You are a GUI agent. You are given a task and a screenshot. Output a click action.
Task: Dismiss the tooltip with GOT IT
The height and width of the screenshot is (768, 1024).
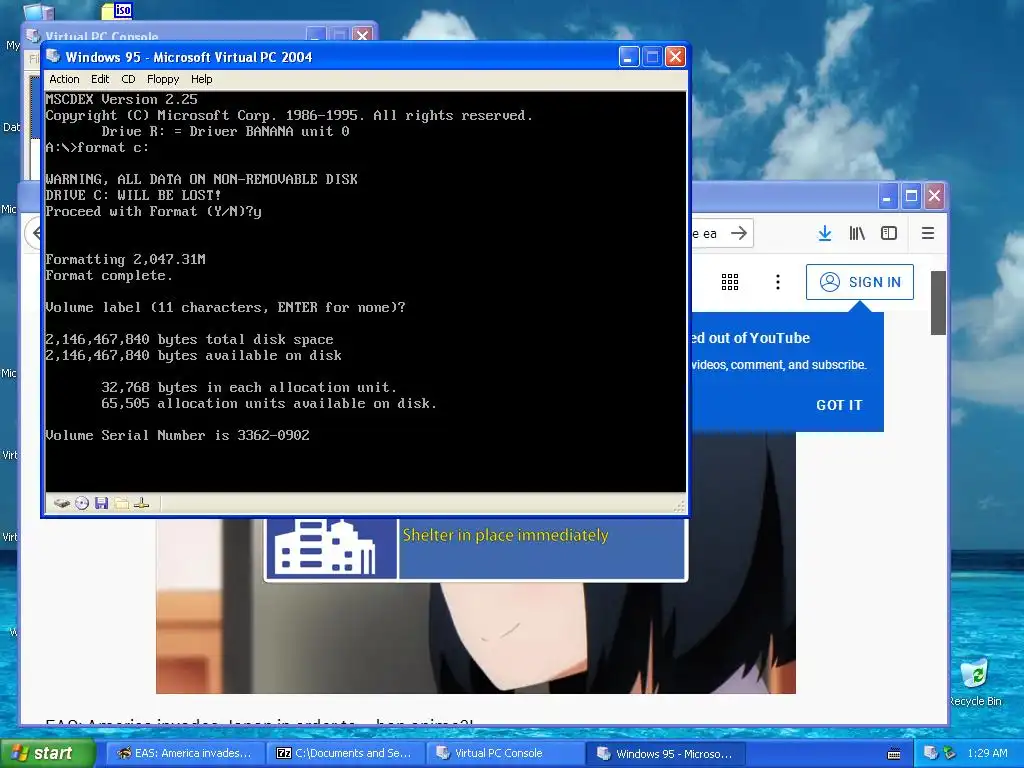(839, 405)
